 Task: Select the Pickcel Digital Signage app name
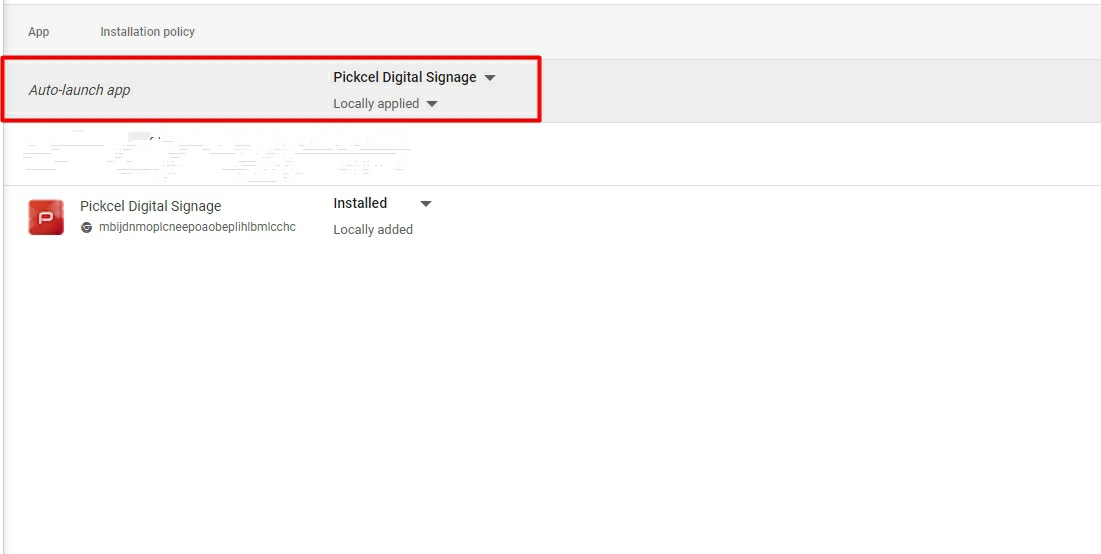click(x=150, y=206)
